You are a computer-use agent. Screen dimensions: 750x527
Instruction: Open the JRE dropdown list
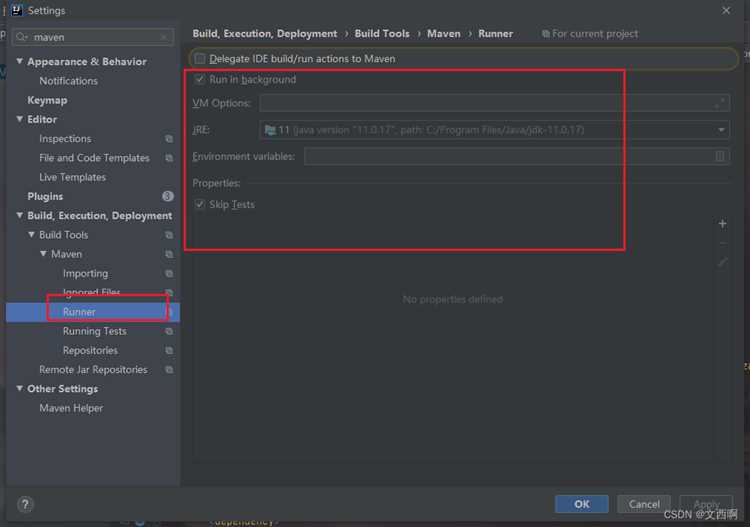point(721,130)
